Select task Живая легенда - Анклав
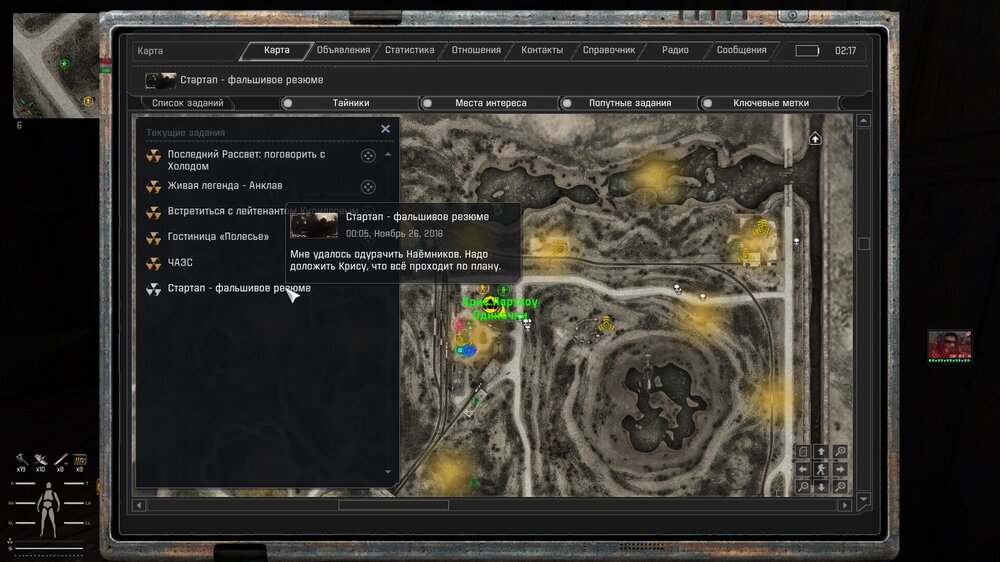This screenshot has height=562, width=1000. point(224,186)
